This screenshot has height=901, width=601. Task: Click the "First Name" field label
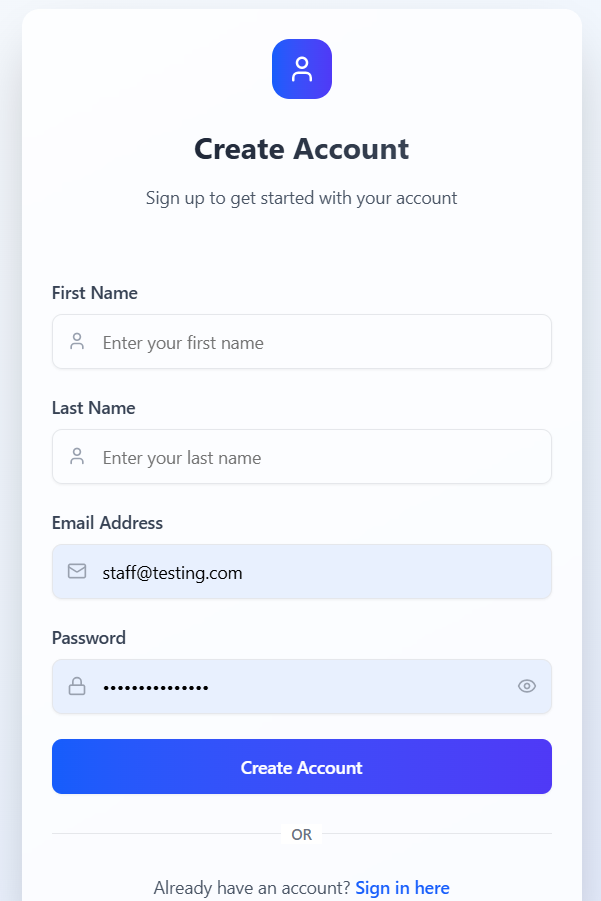(x=95, y=293)
